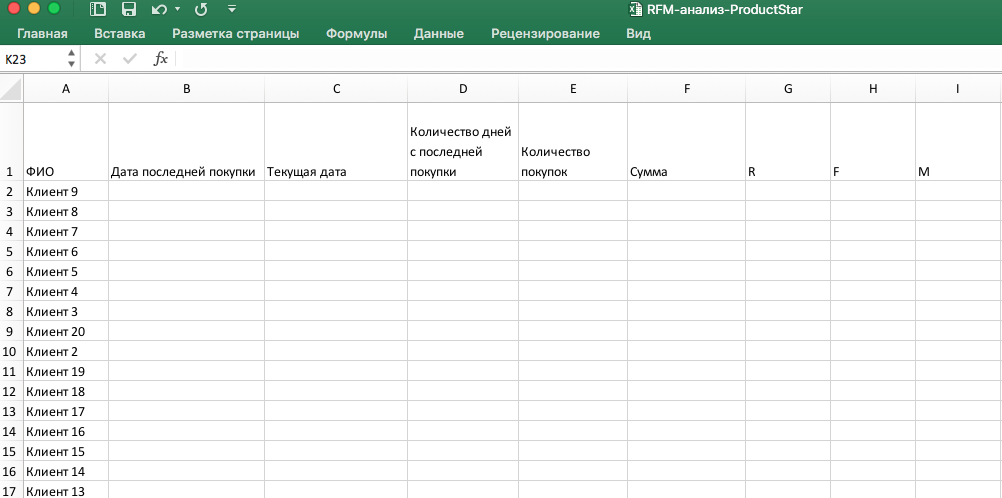Select the Клиент 9 cell
The image size is (1002, 498).
[66, 191]
